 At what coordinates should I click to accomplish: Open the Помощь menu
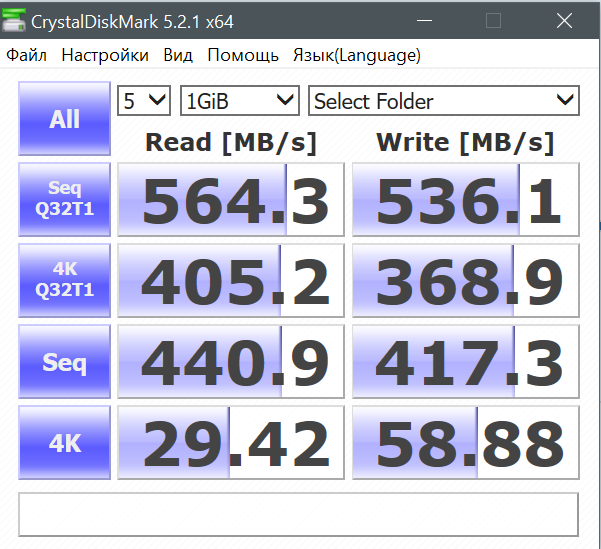(243, 55)
